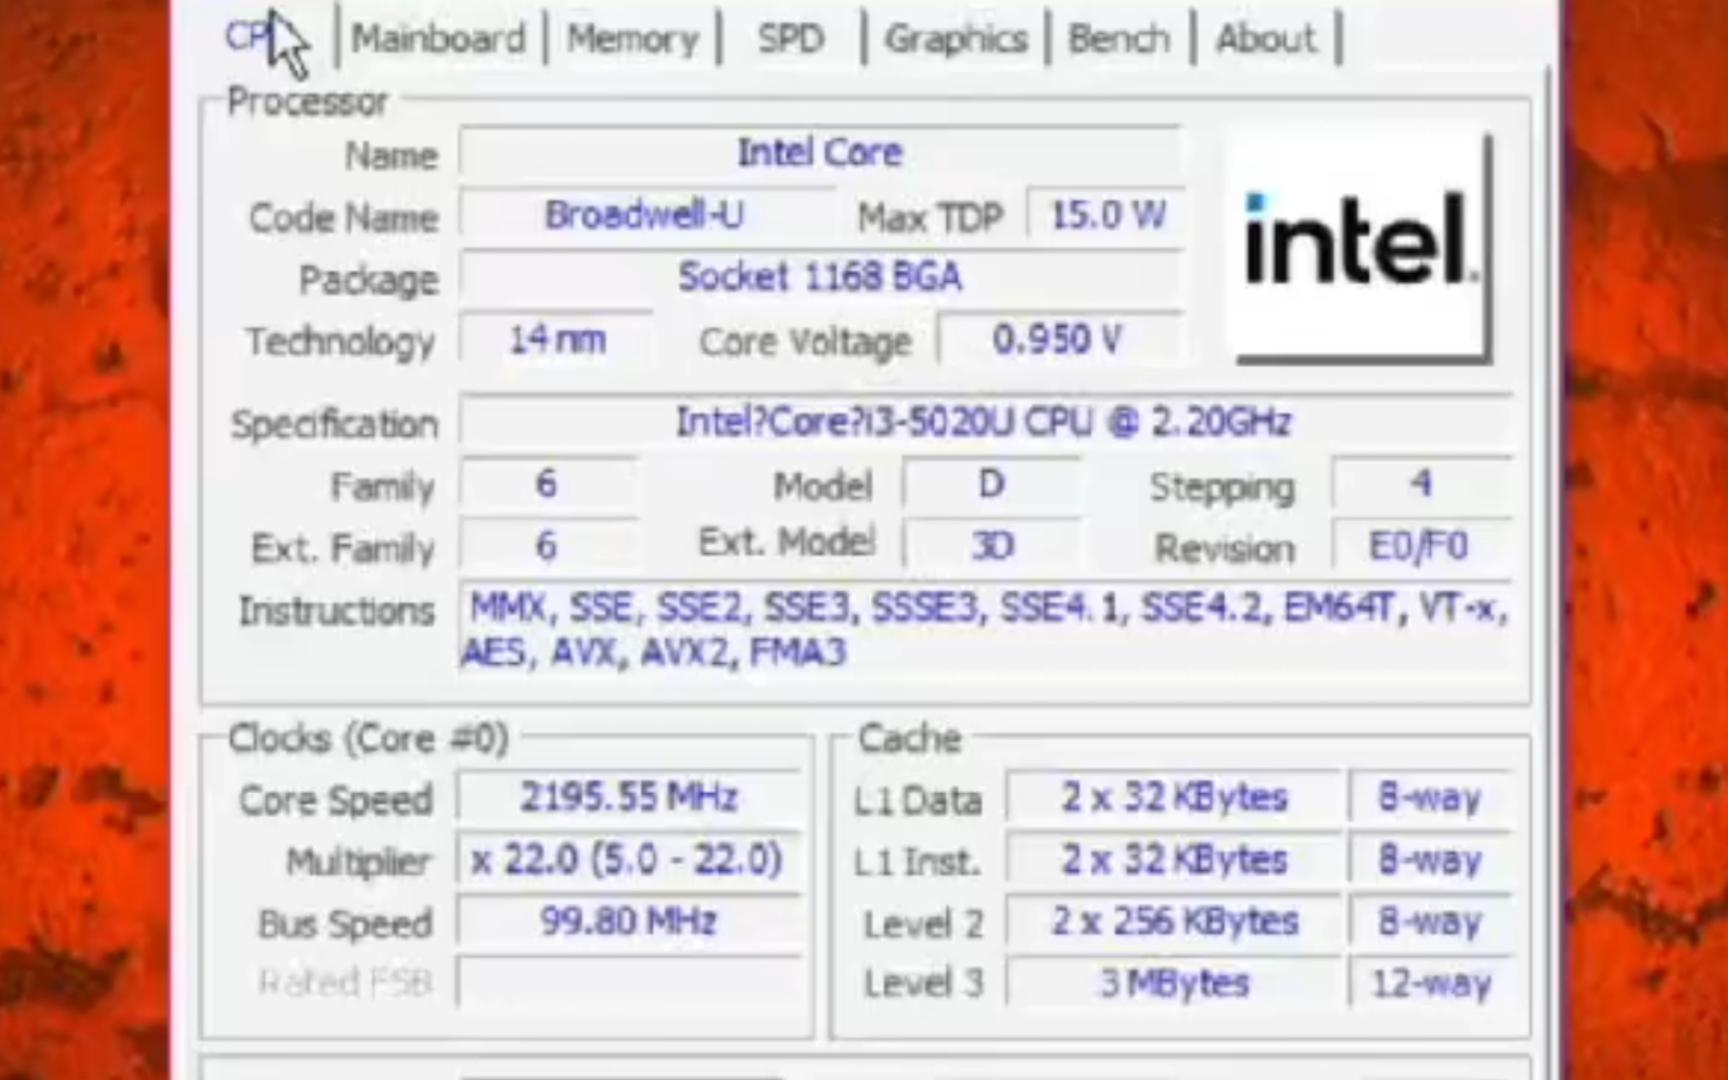This screenshot has width=1728, height=1080.
Task: Click the Model value D
Action: pyautogui.click(x=991, y=484)
